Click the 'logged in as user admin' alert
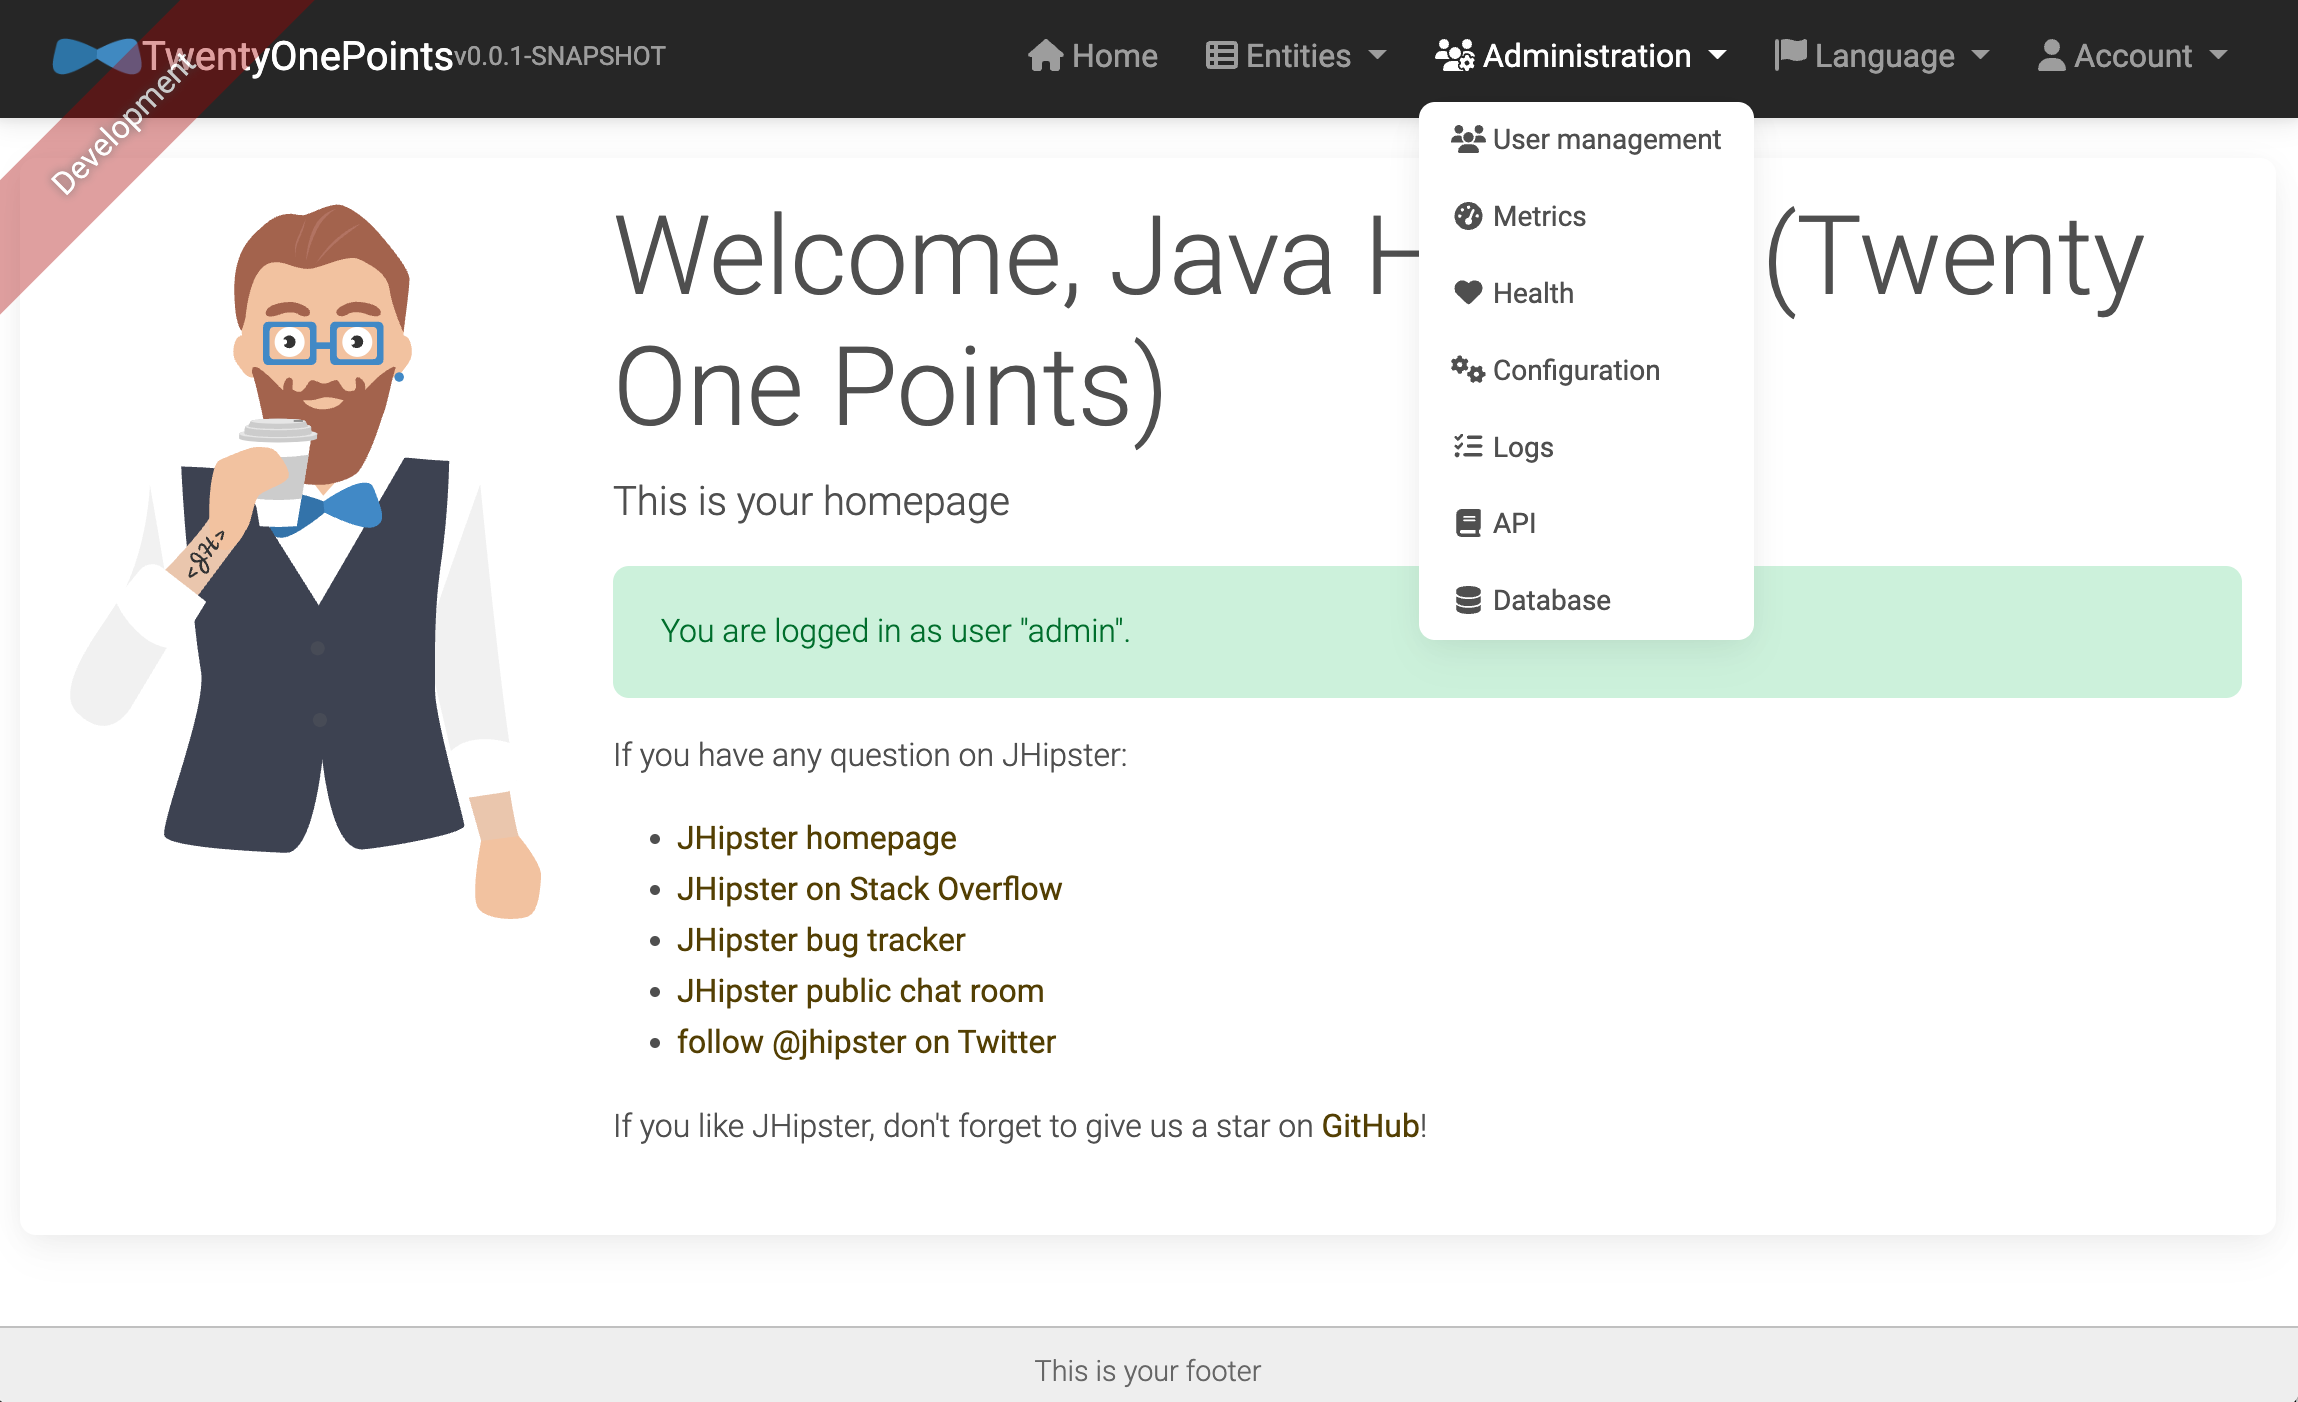The height and width of the screenshot is (1402, 2298). [1427, 632]
